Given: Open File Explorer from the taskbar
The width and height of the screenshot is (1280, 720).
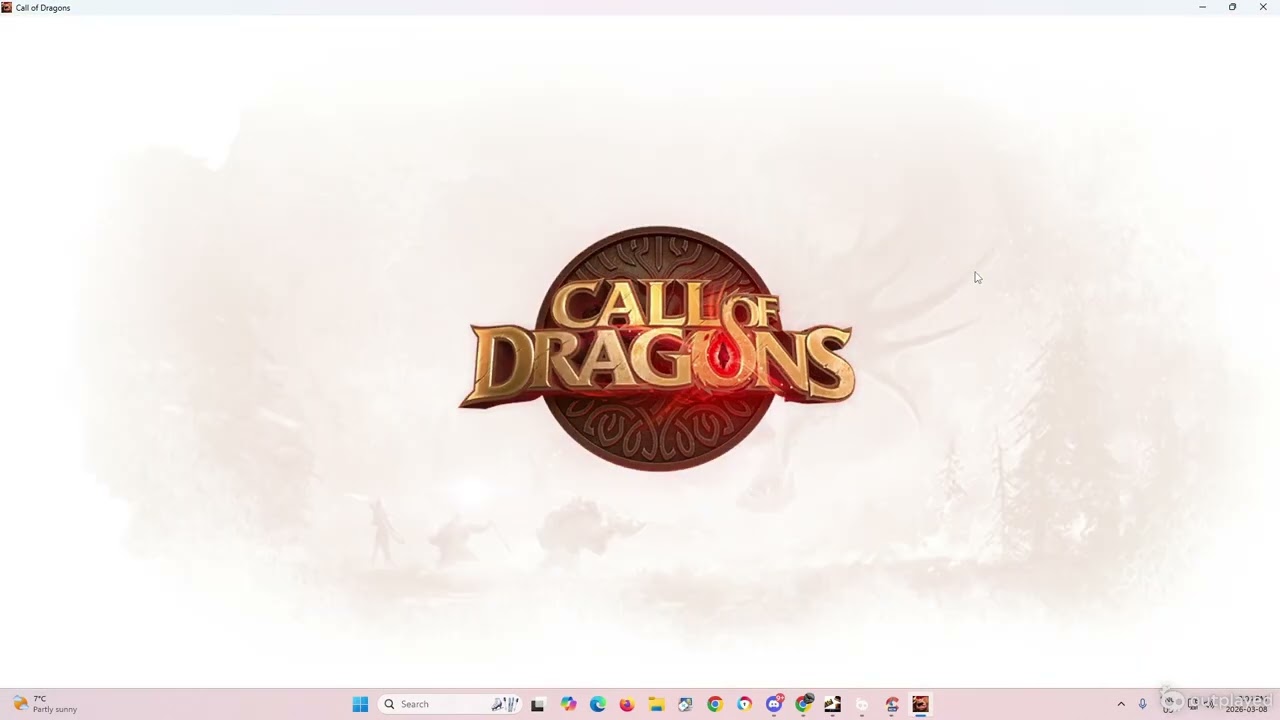Looking at the screenshot, I should click(x=656, y=704).
